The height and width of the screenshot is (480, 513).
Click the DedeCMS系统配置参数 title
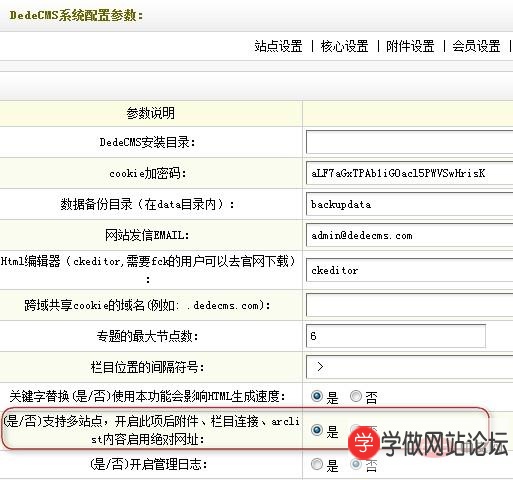pos(76,15)
